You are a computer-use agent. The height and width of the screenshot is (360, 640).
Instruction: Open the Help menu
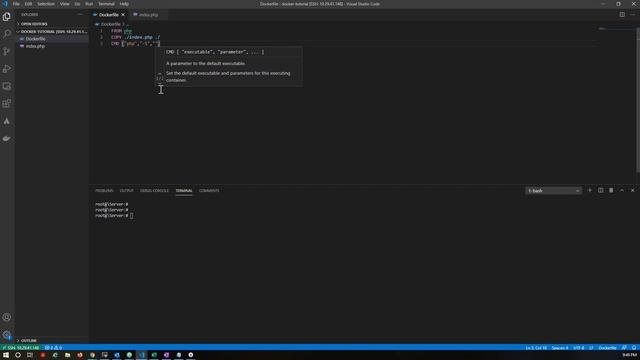point(124,4)
